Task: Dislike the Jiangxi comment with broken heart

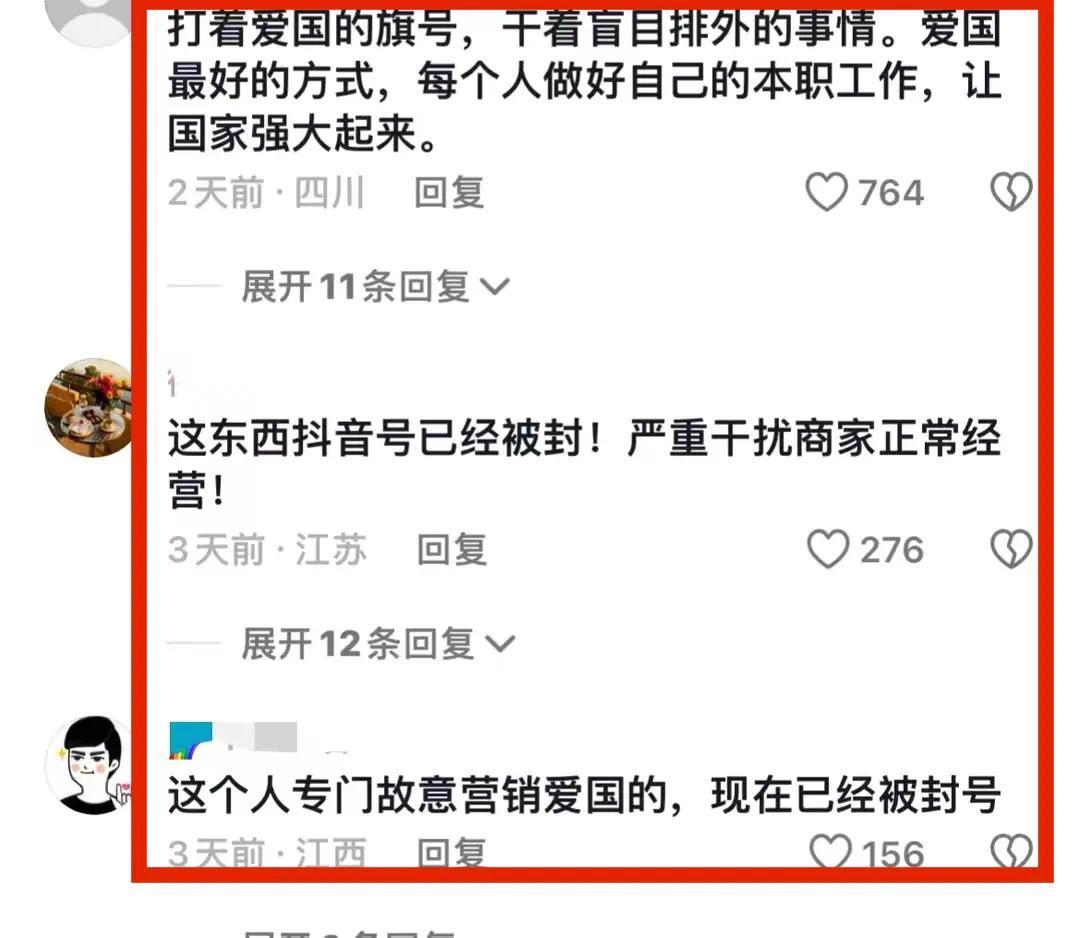Action: pyautogui.click(x=1010, y=852)
